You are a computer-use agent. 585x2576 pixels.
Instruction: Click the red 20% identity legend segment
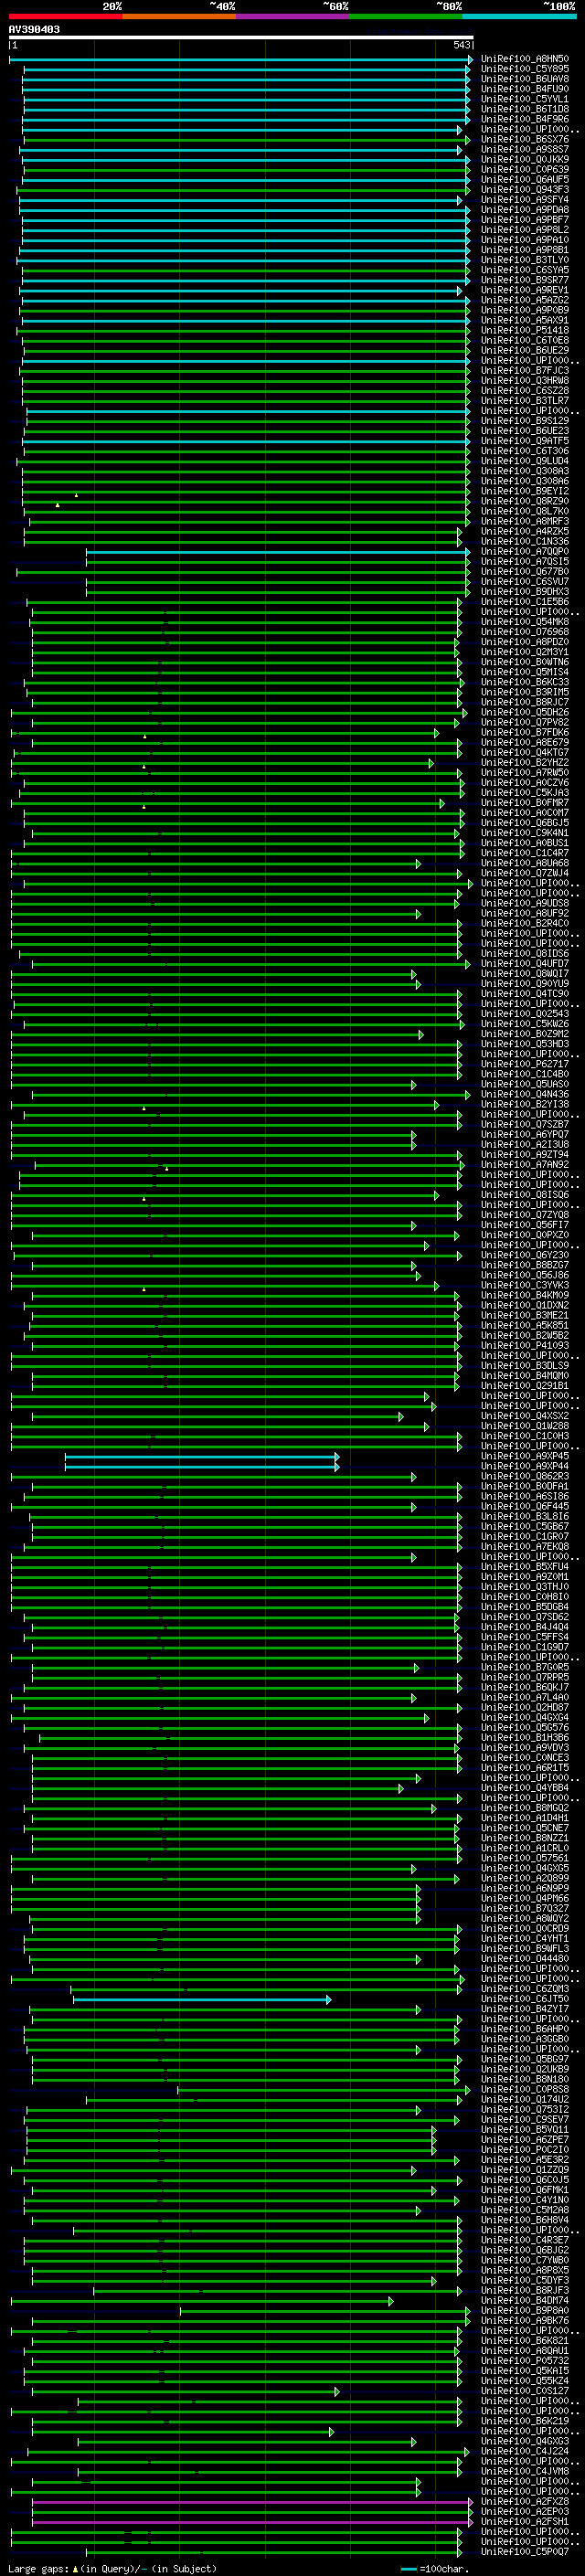[x=65, y=17]
